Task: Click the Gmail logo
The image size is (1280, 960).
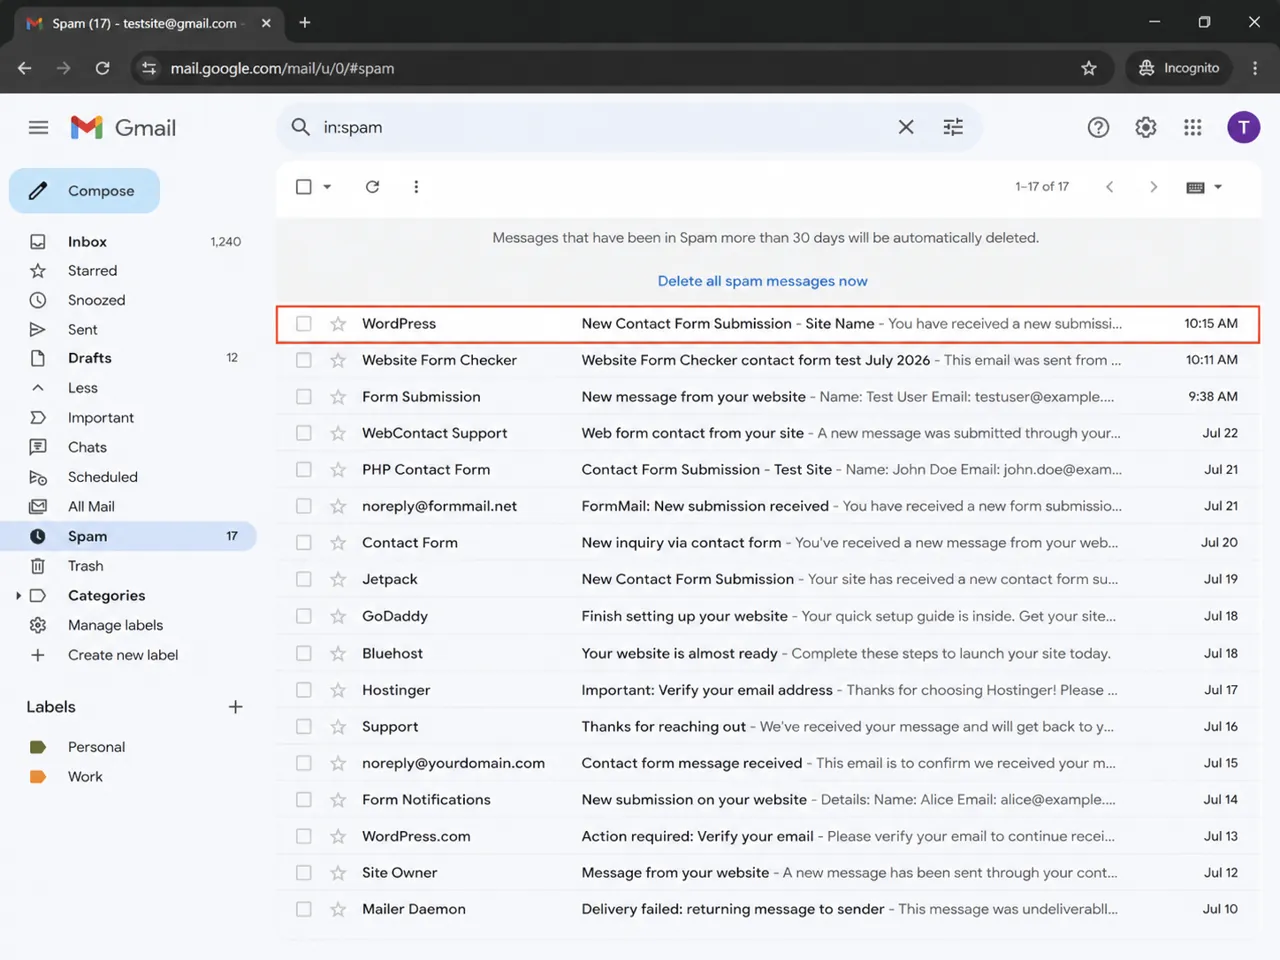Action: (x=123, y=127)
